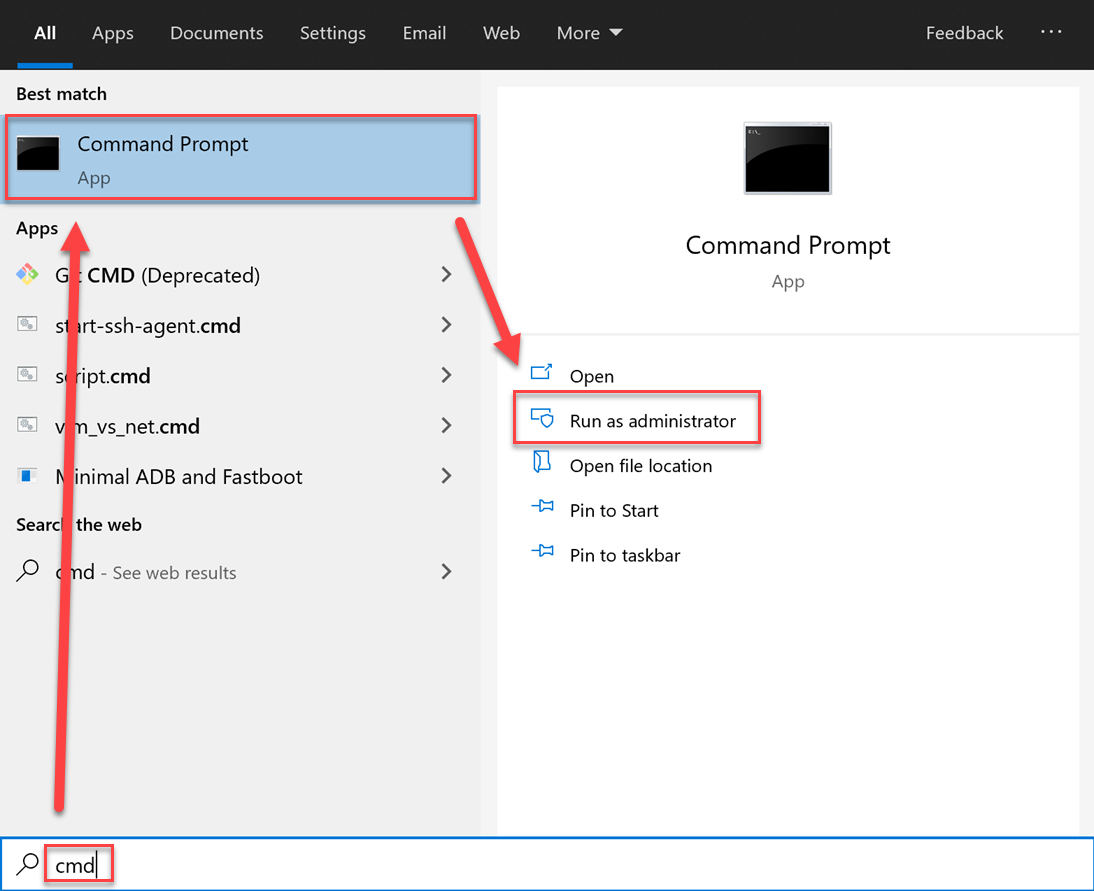This screenshot has width=1094, height=891.
Task: Expand the cmd web results chevron
Action: point(446,572)
